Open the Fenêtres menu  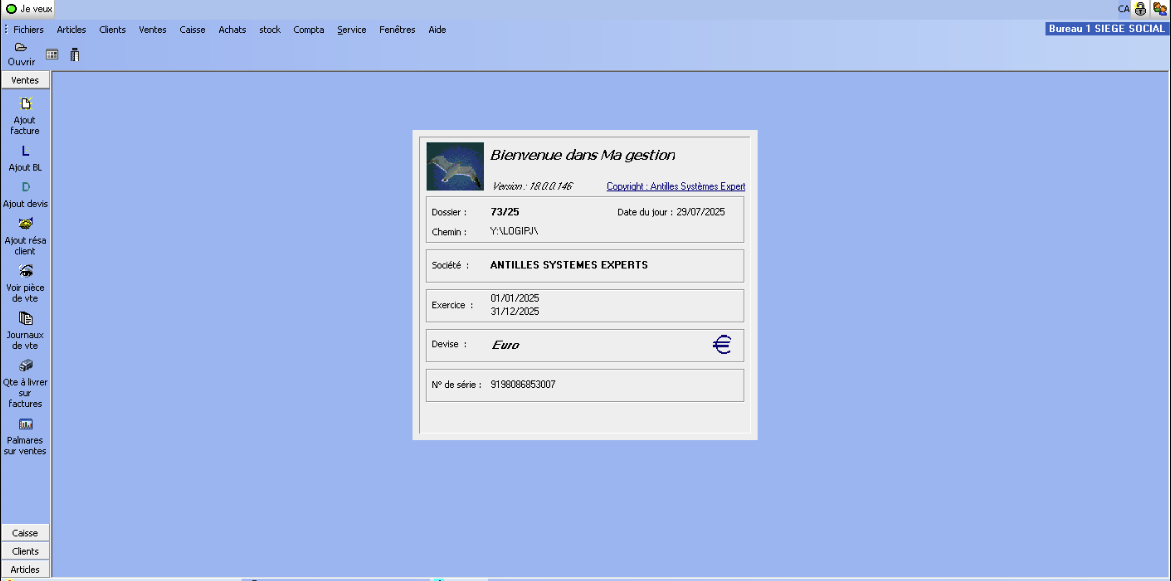coord(397,29)
